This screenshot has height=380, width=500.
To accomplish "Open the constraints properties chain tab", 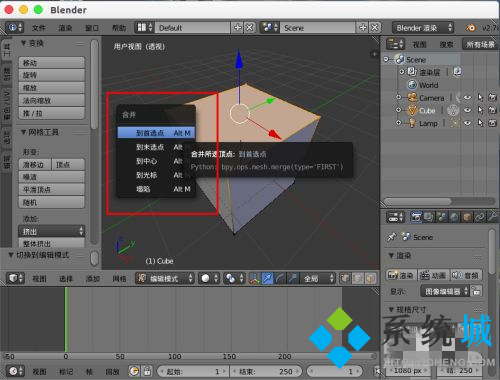I will tap(479, 217).
